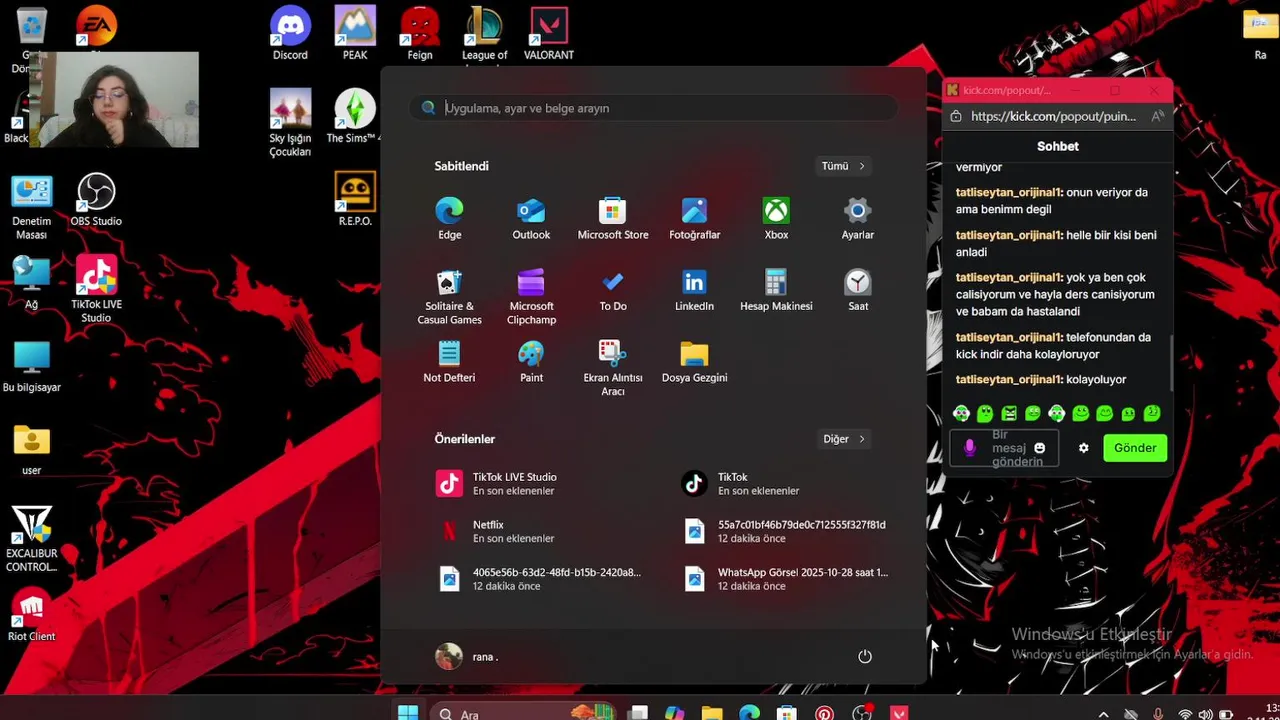Show hidden tray icons chevron

(x=1104, y=714)
